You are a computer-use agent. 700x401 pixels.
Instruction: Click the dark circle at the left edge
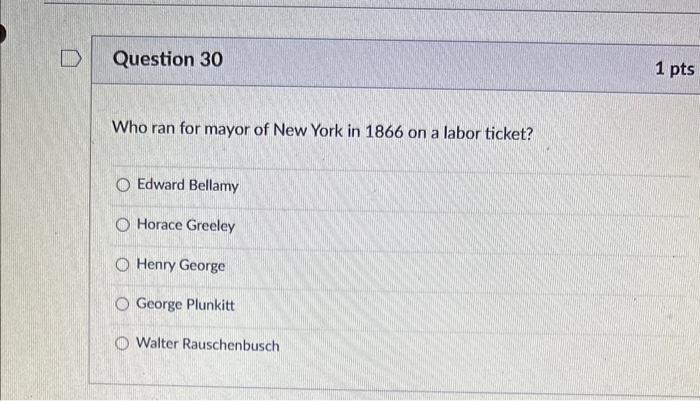pyautogui.click(x=2, y=33)
